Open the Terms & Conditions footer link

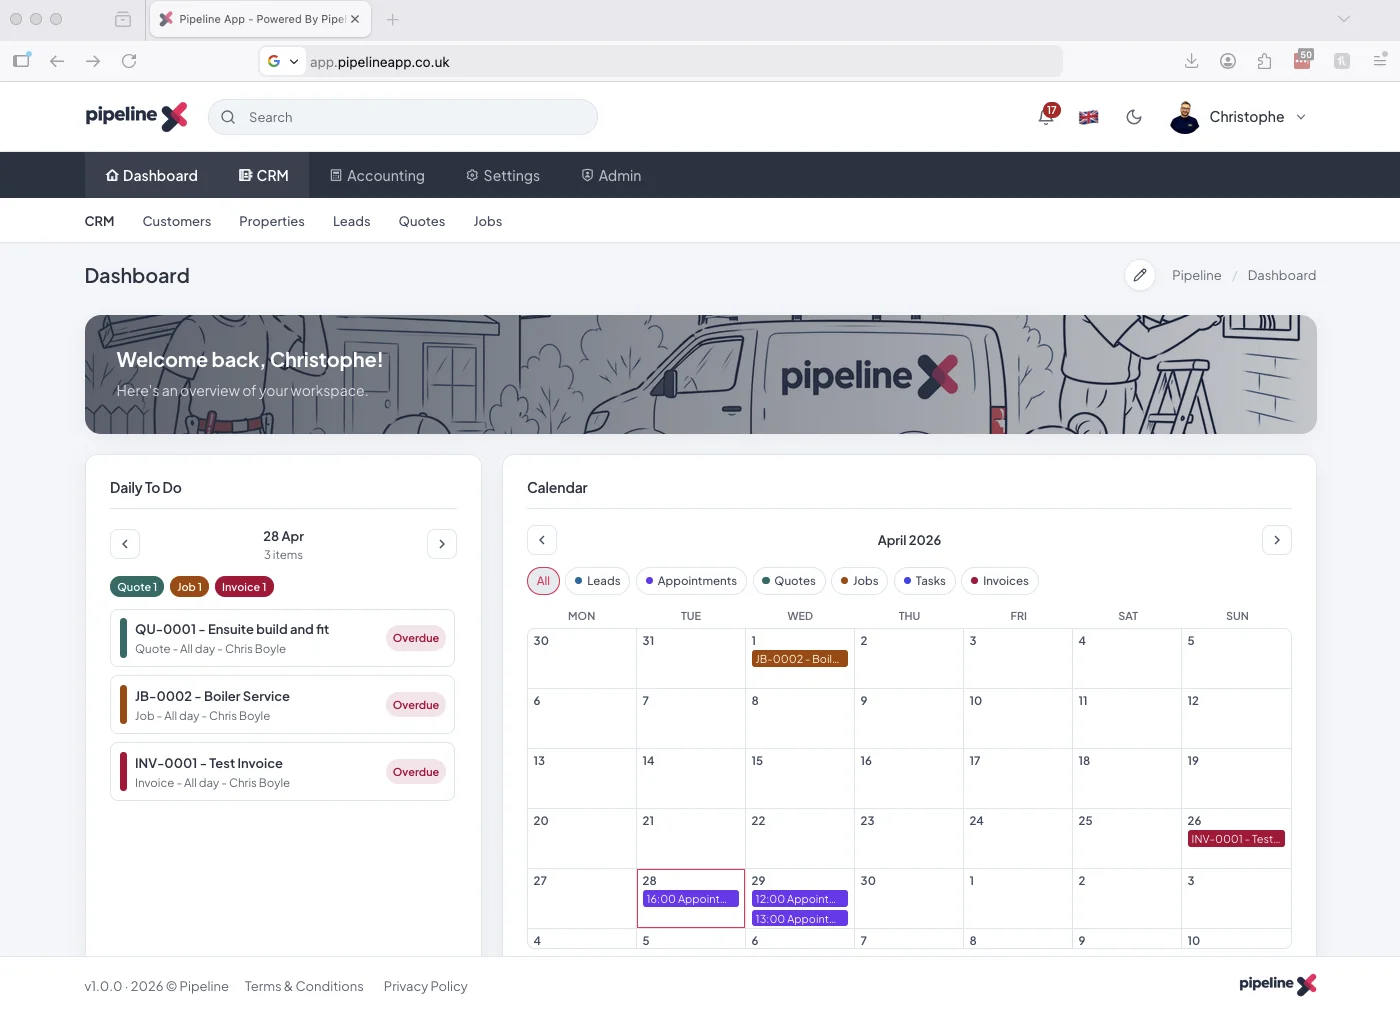tap(304, 986)
